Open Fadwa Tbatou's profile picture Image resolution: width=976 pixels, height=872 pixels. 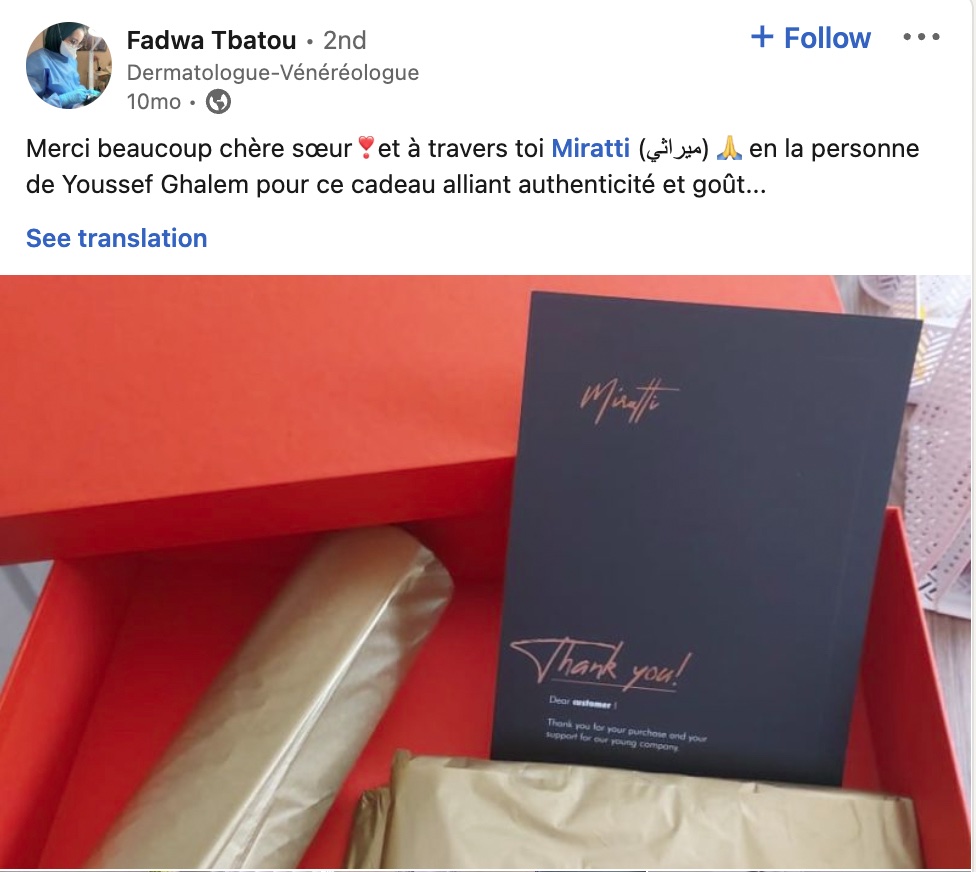[68, 65]
